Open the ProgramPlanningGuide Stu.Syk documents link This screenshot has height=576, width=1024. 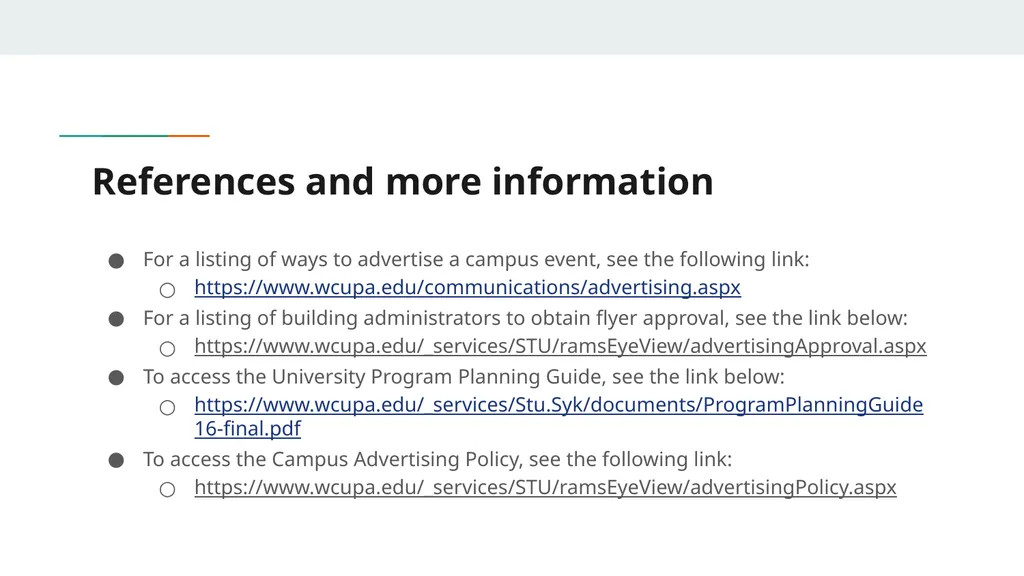tap(558, 405)
